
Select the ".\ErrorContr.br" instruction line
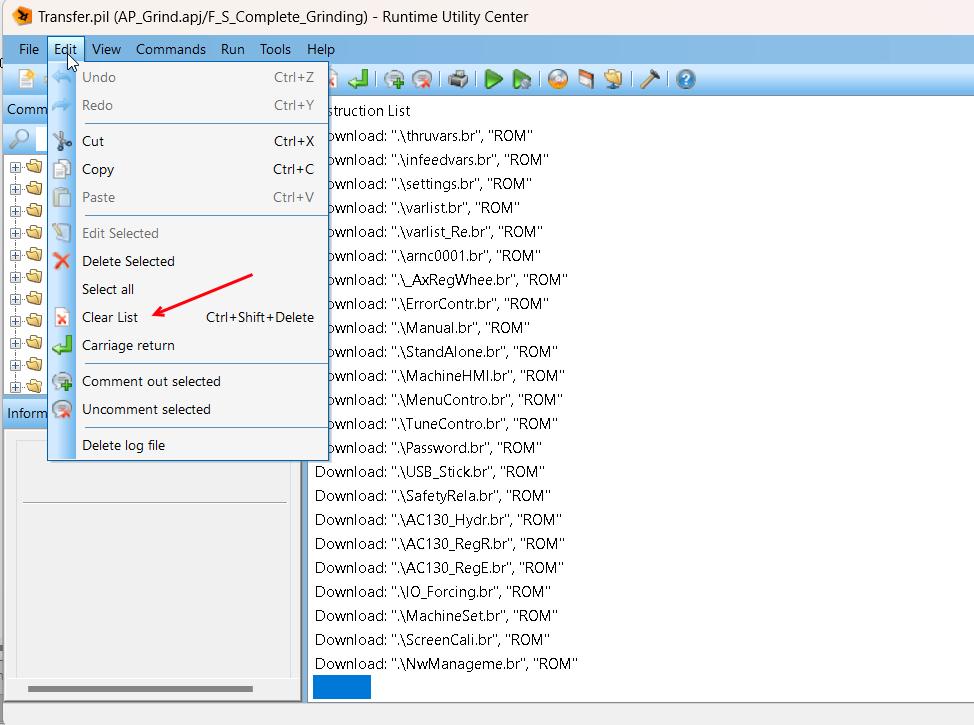pos(439,304)
